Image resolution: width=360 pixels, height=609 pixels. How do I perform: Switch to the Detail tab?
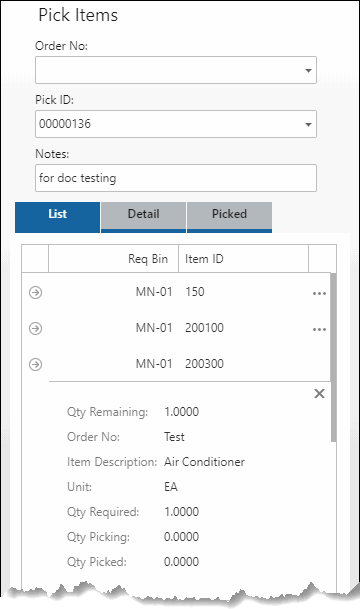coord(143,216)
